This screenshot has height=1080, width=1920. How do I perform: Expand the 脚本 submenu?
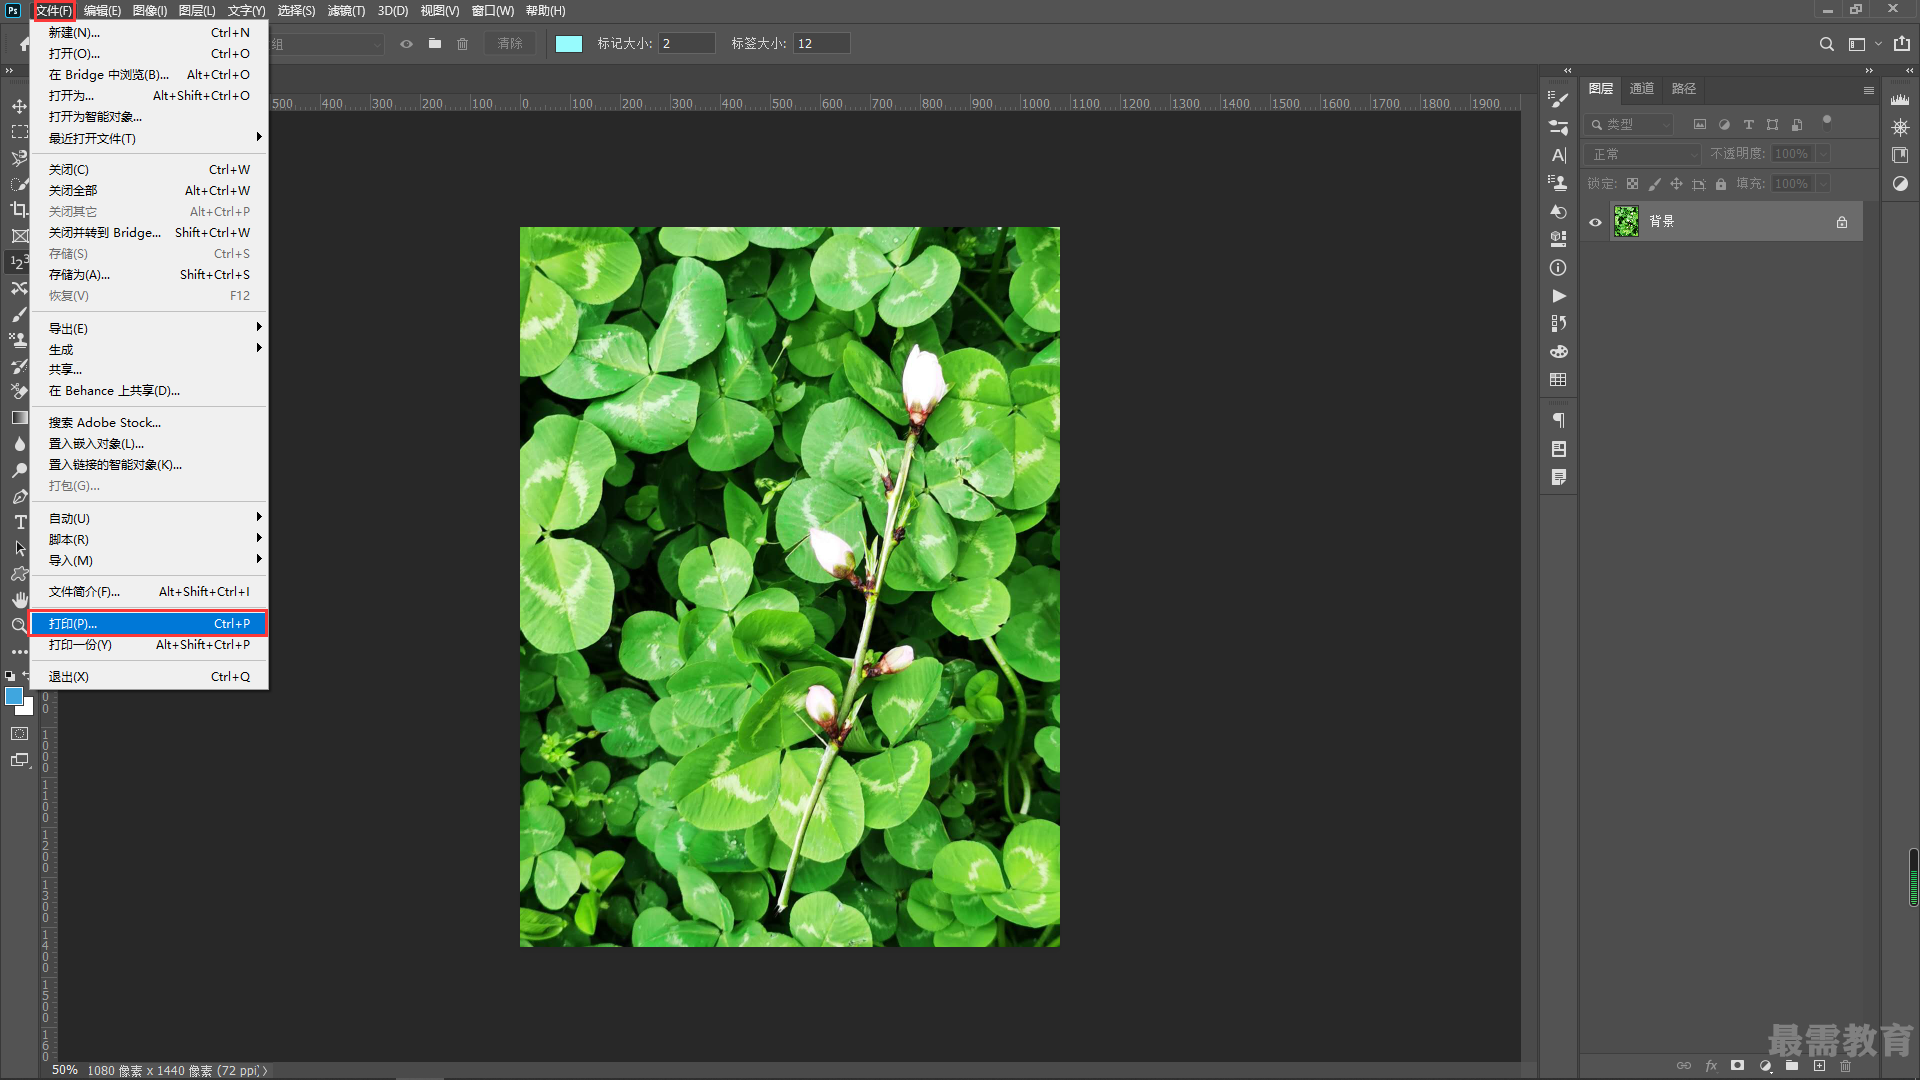point(150,539)
